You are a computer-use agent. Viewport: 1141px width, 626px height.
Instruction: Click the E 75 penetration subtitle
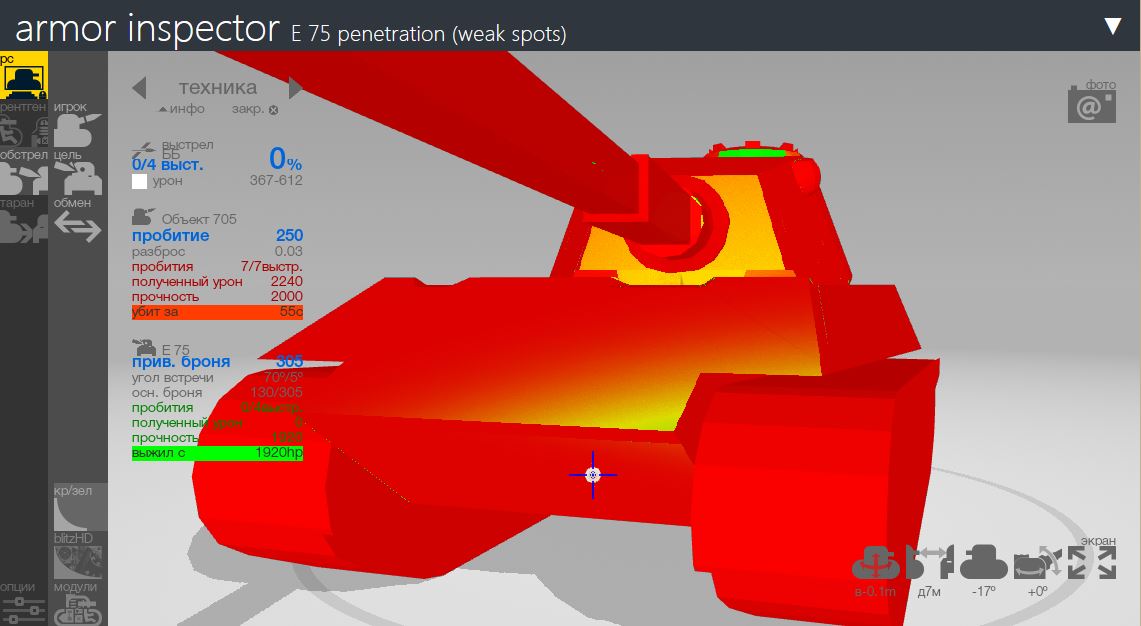pos(429,34)
